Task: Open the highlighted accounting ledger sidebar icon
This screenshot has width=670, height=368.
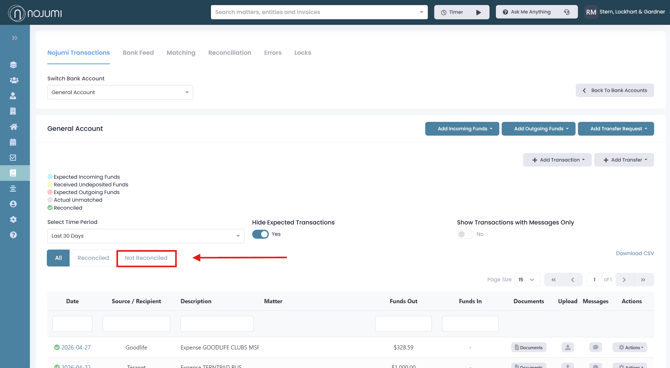Action: (13, 173)
